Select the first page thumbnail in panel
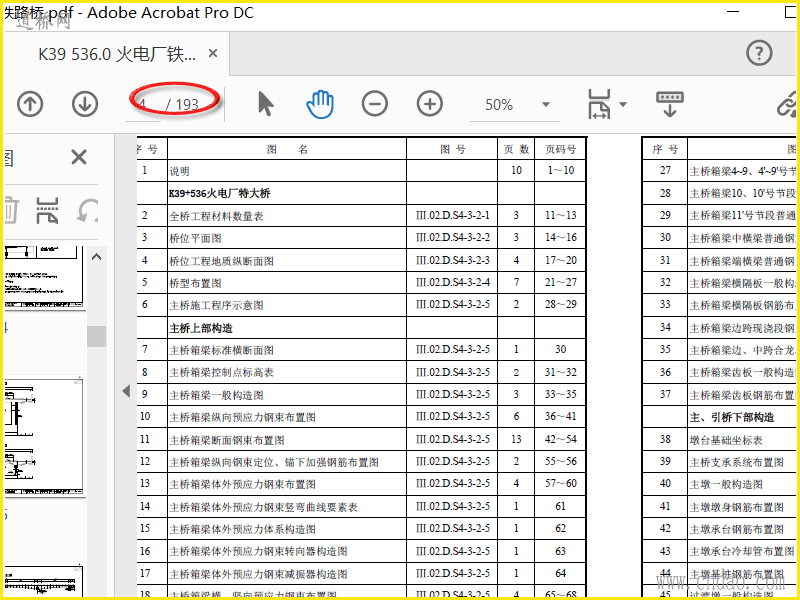This screenshot has height=600, width=800. 44,278
